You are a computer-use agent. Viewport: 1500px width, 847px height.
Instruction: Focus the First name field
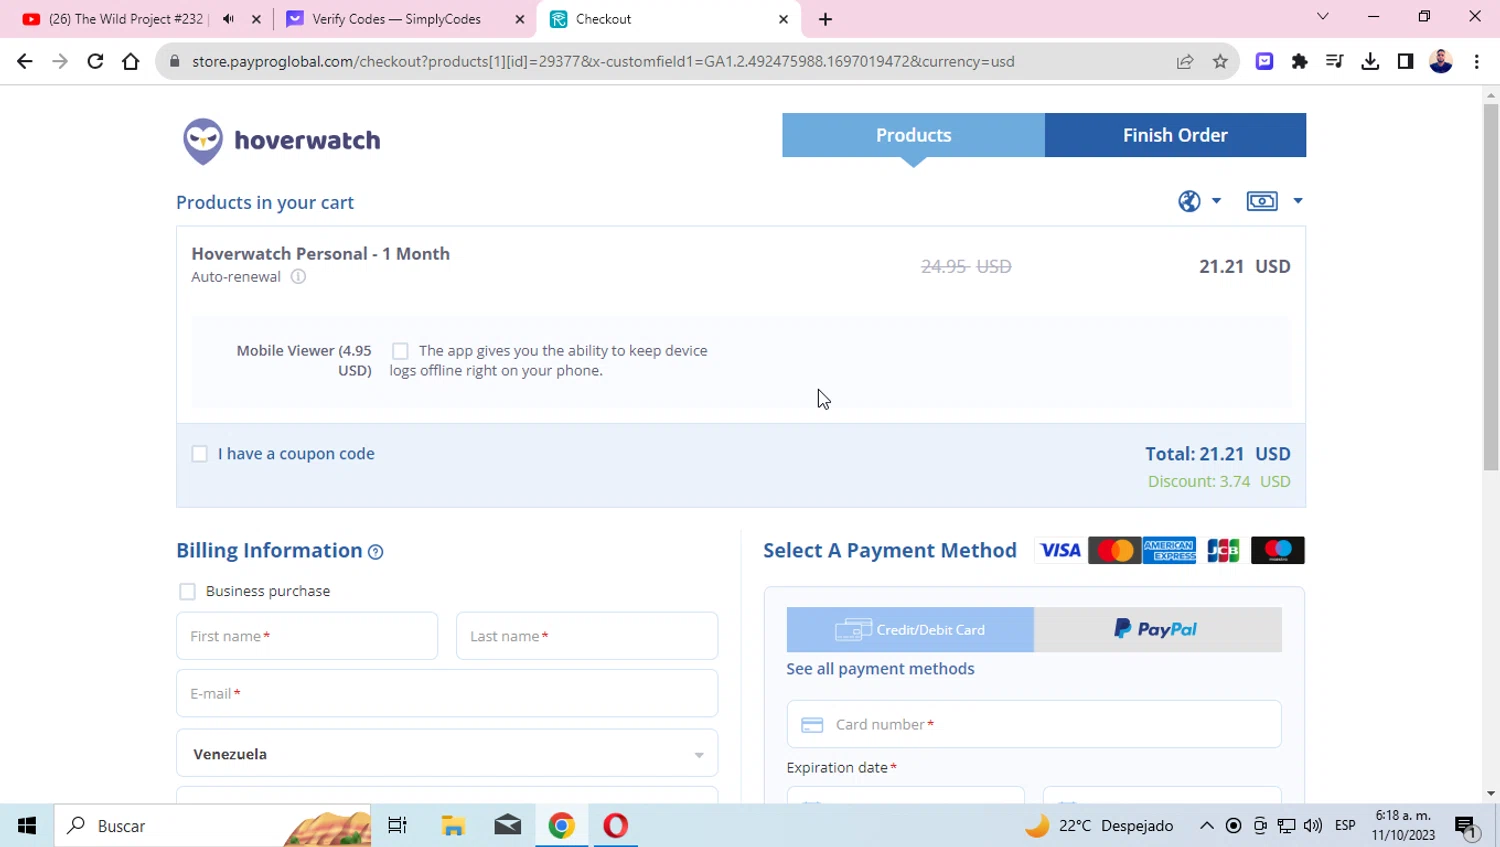tap(307, 636)
